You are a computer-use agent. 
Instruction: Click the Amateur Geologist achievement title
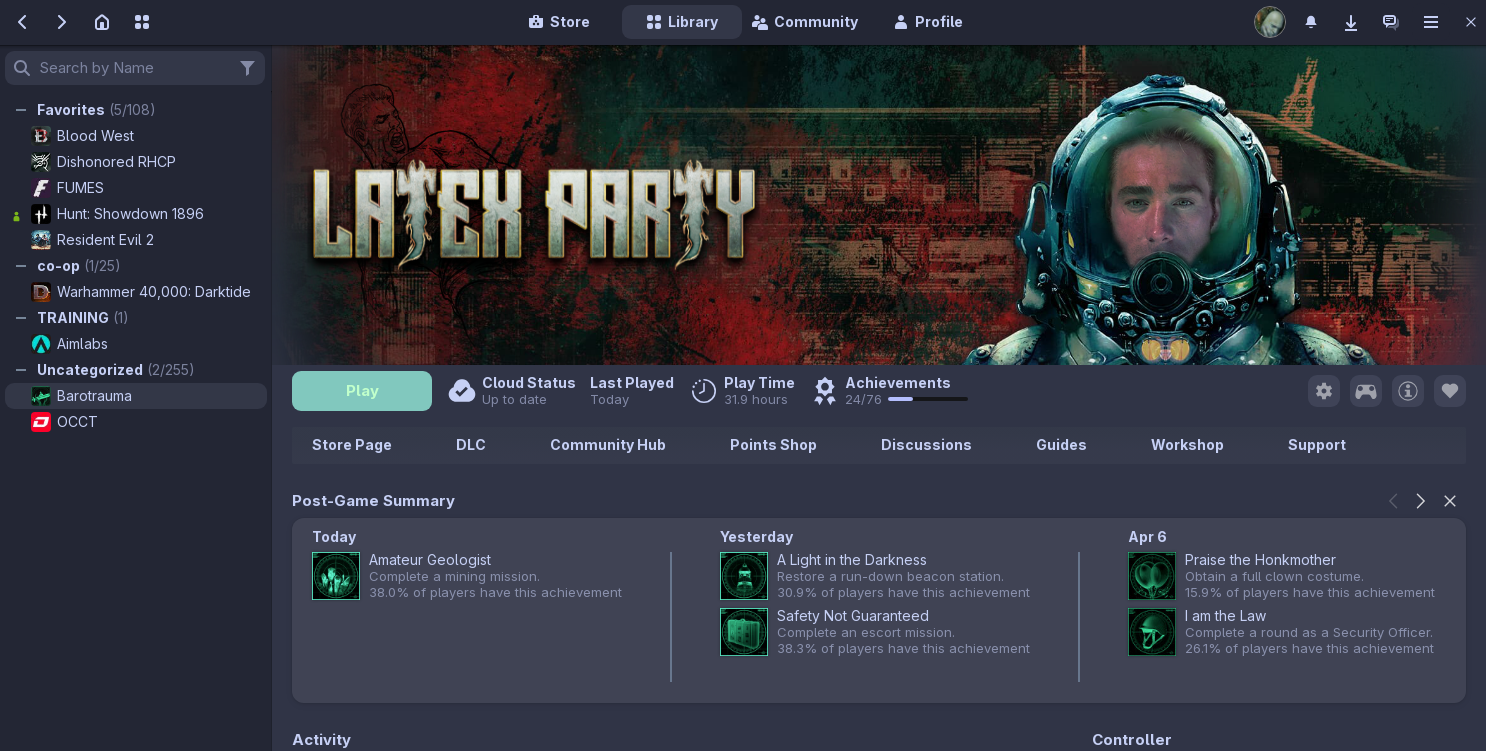point(430,560)
